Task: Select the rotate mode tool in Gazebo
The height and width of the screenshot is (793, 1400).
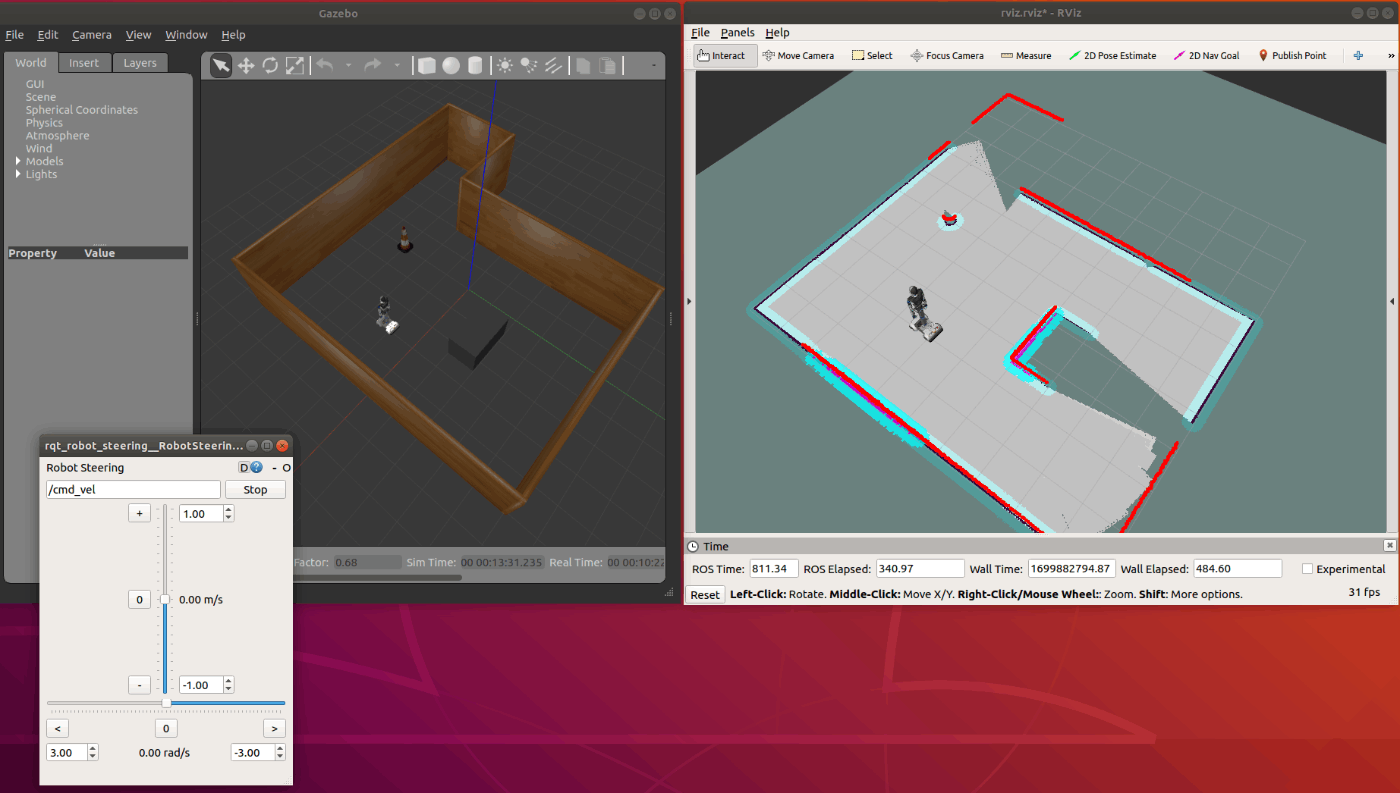Action: (270, 65)
